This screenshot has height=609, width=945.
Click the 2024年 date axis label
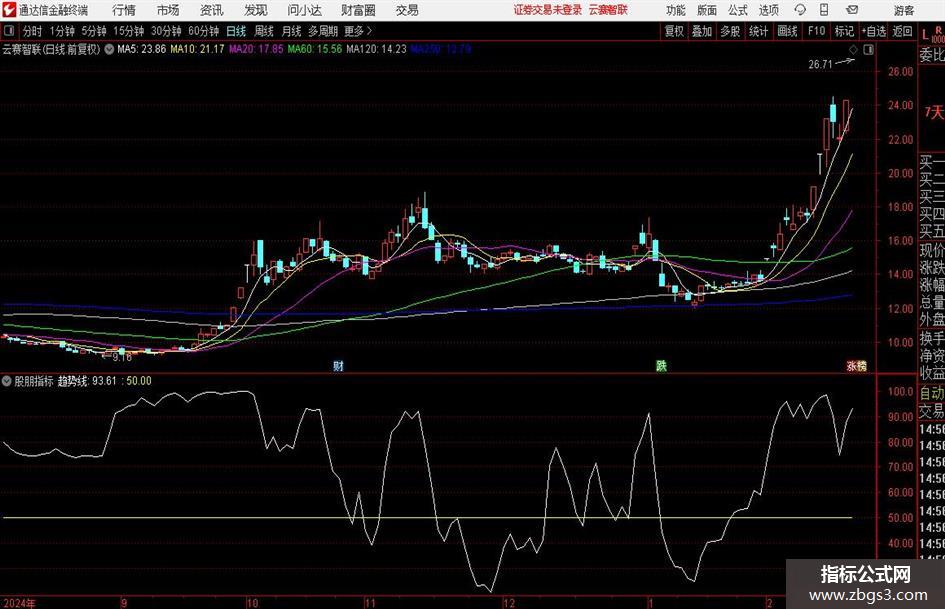pyautogui.click(x=19, y=603)
